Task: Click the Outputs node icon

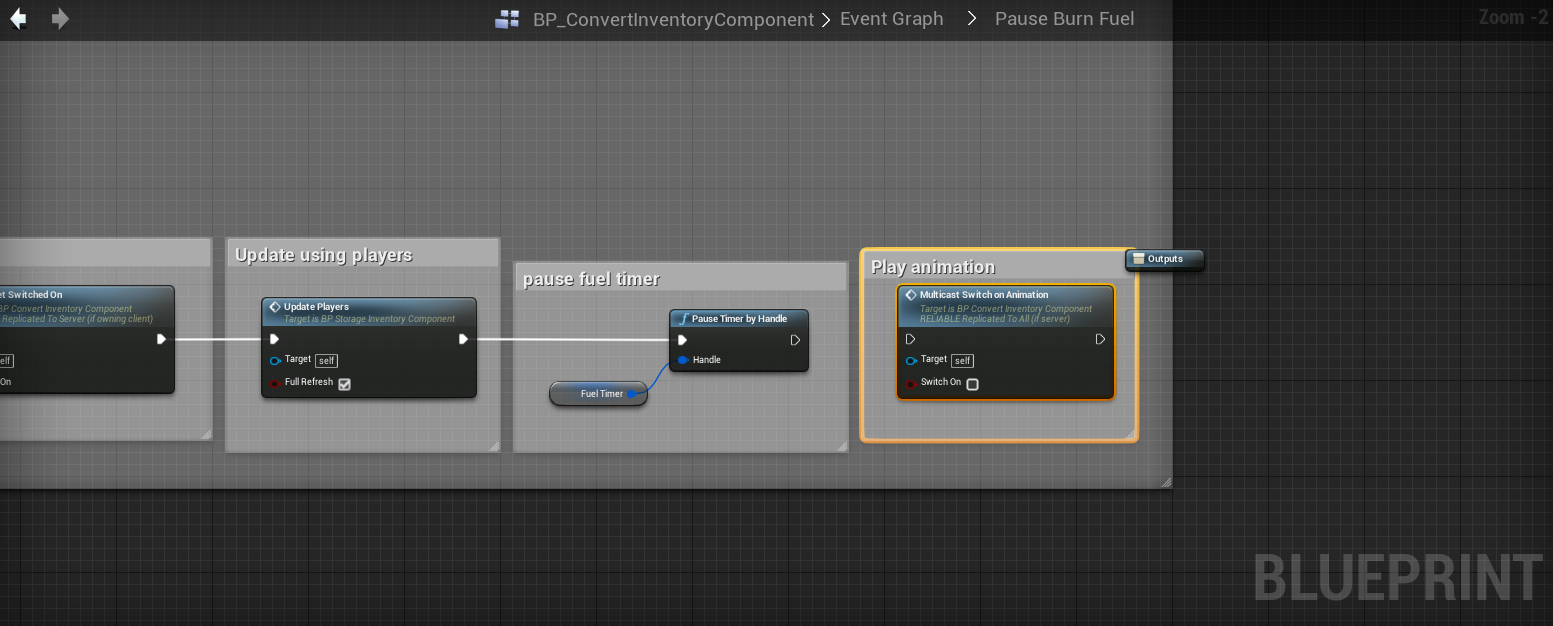Action: coord(1138,259)
